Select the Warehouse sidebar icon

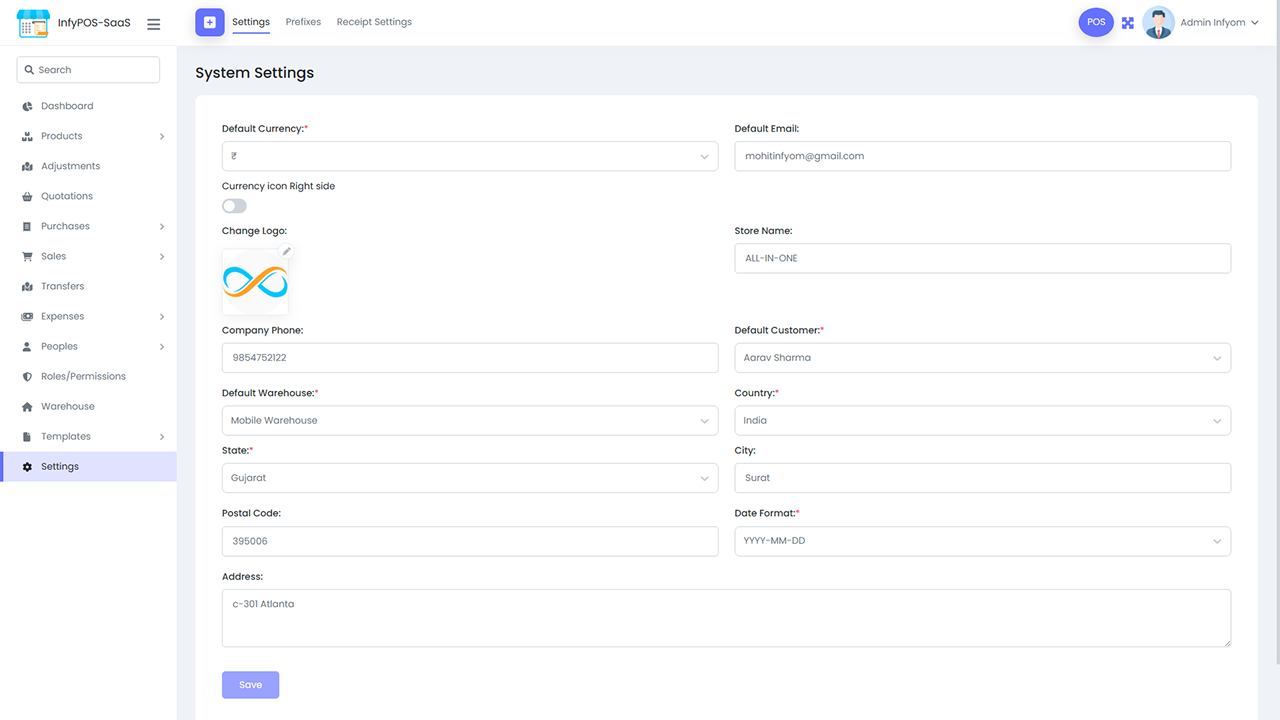[x=28, y=406]
